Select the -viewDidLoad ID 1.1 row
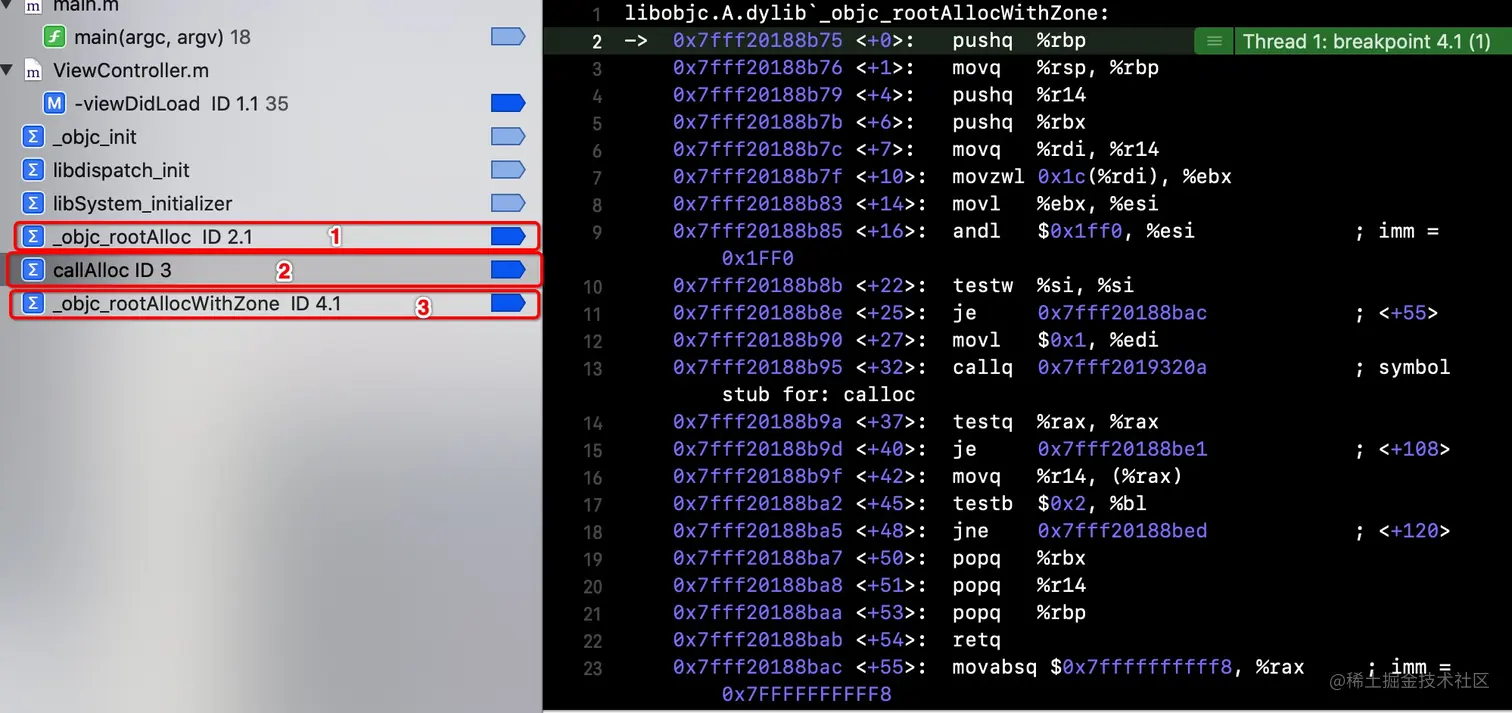The image size is (1512, 713). coord(271,103)
